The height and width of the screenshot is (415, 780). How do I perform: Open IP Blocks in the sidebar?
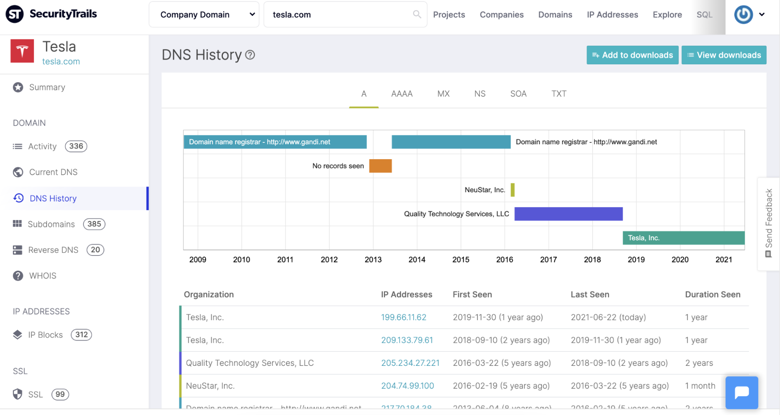(45, 335)
